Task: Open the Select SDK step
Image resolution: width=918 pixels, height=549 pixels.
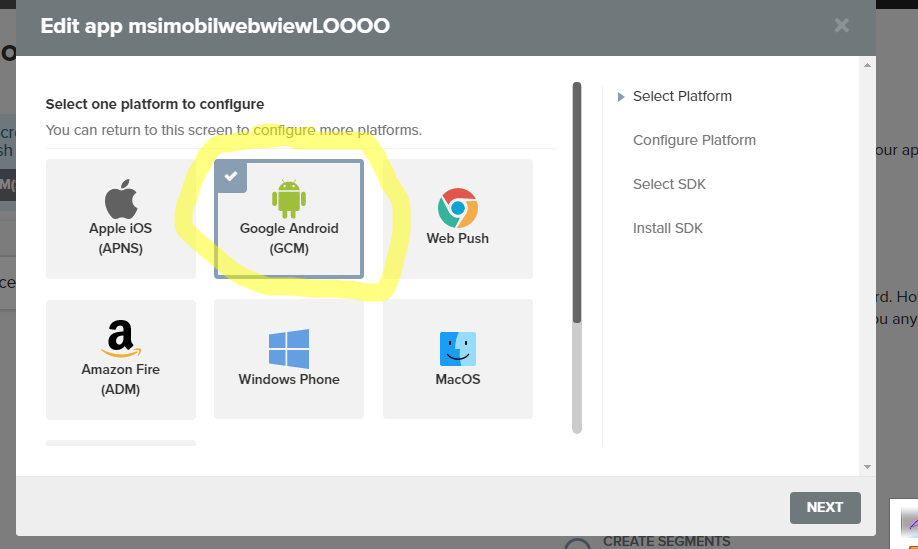Action: (669, 184)
